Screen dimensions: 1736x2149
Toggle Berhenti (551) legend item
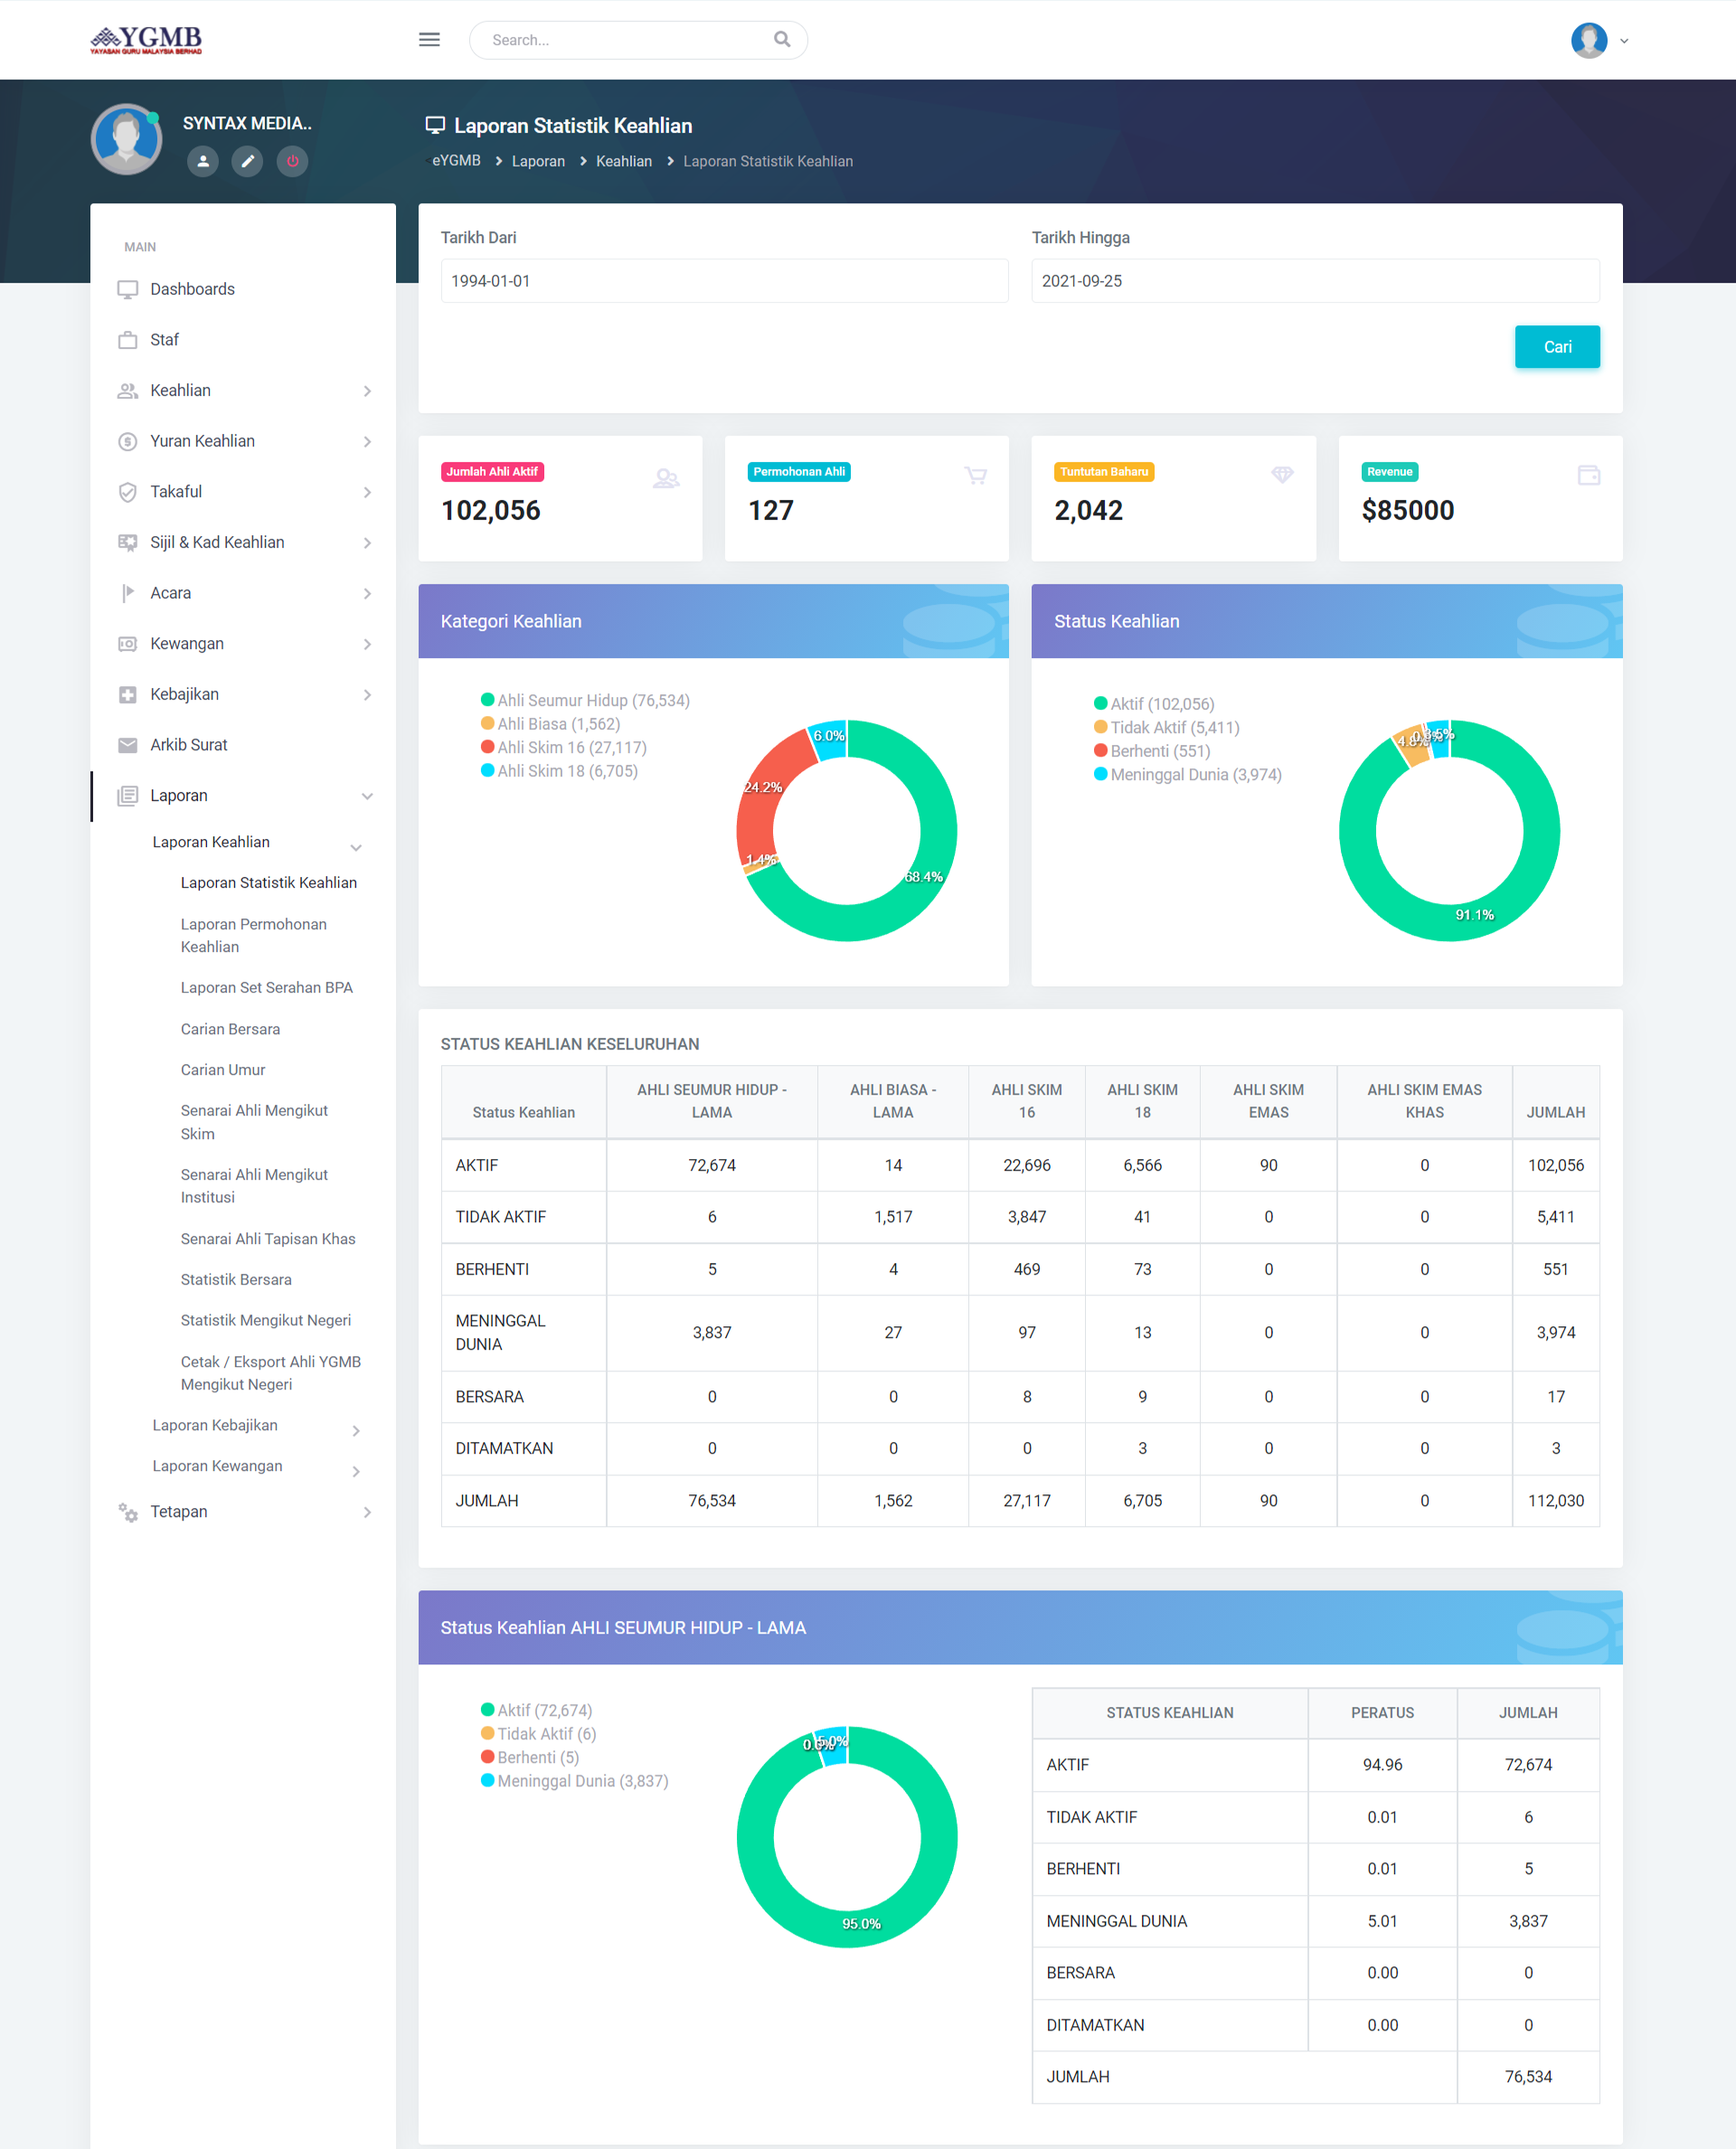pyautogui.click(x=1151, y=751)
